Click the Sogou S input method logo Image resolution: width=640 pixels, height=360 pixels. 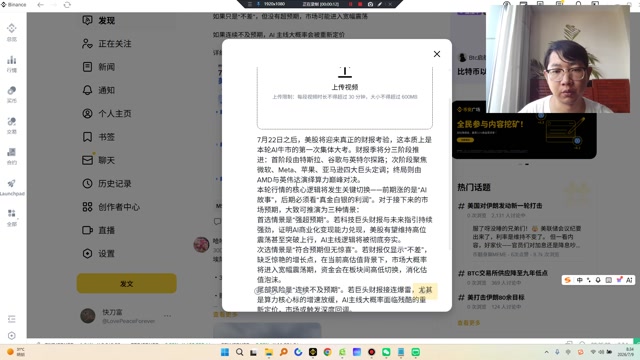coord(567,280)
